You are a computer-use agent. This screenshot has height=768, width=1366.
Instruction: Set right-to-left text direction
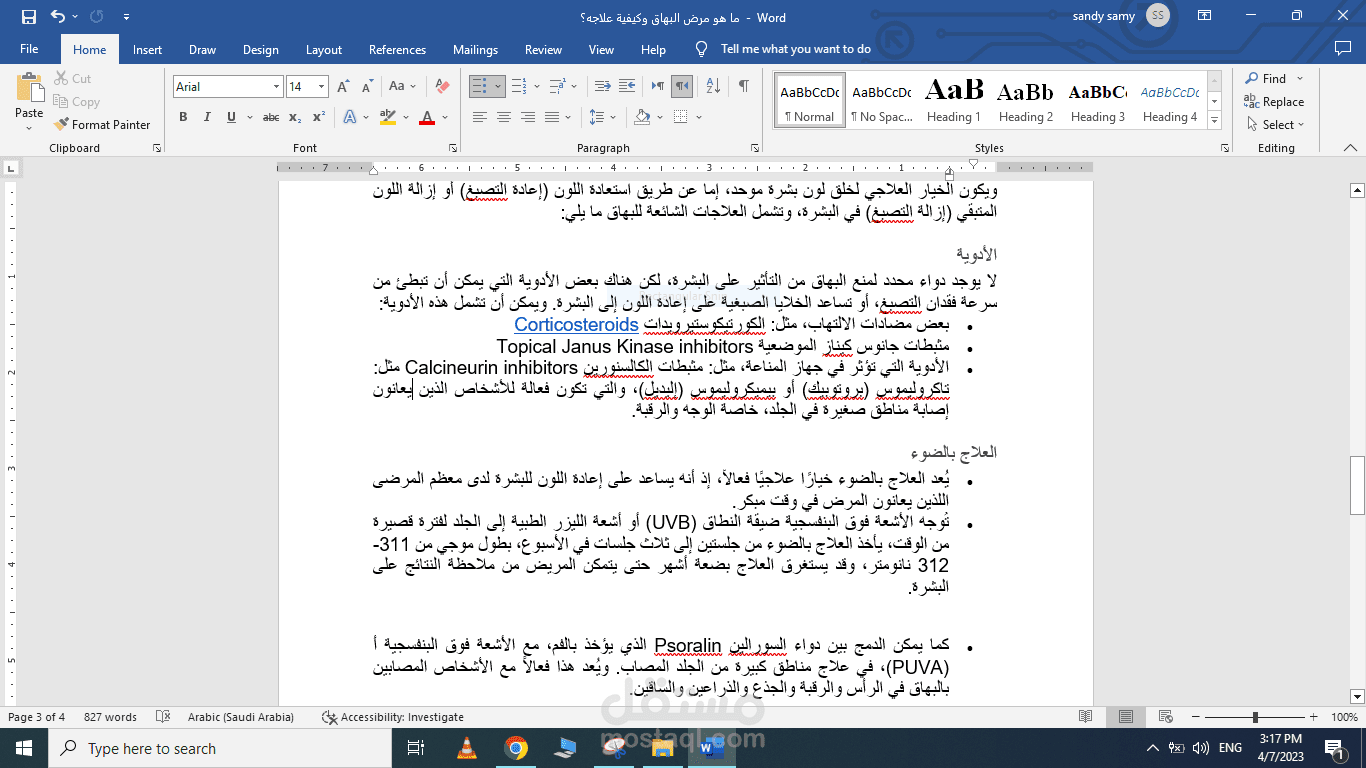[681, 86]
